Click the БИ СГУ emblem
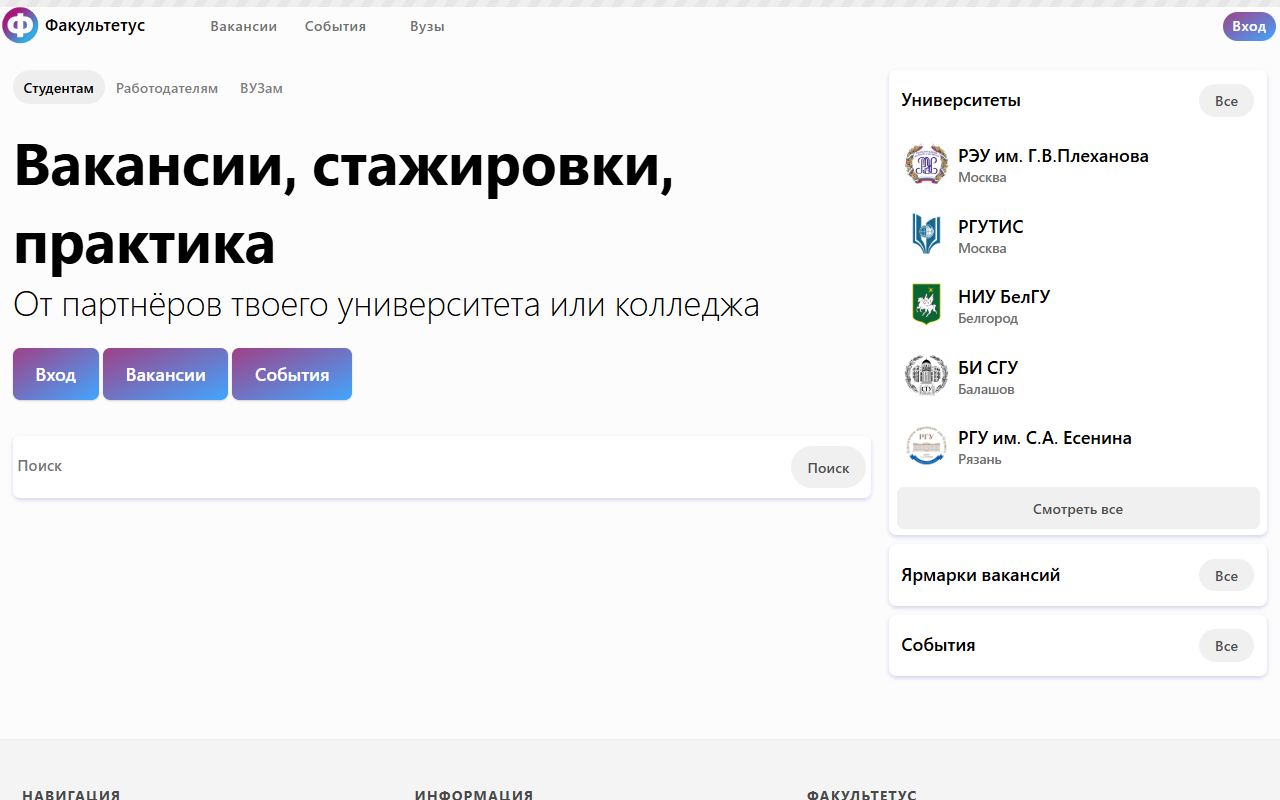Image resolution: width=1280 pixels, height=800 pixels. tap(926, 375)
